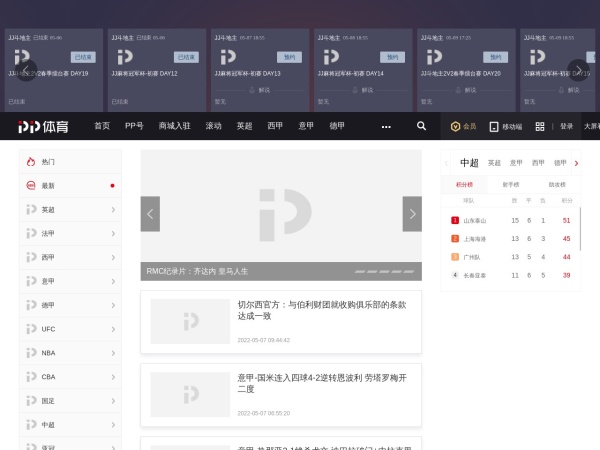The image size is (600, 450).
Task: Expand NBA category in sidebar
Action: point(113,353)
